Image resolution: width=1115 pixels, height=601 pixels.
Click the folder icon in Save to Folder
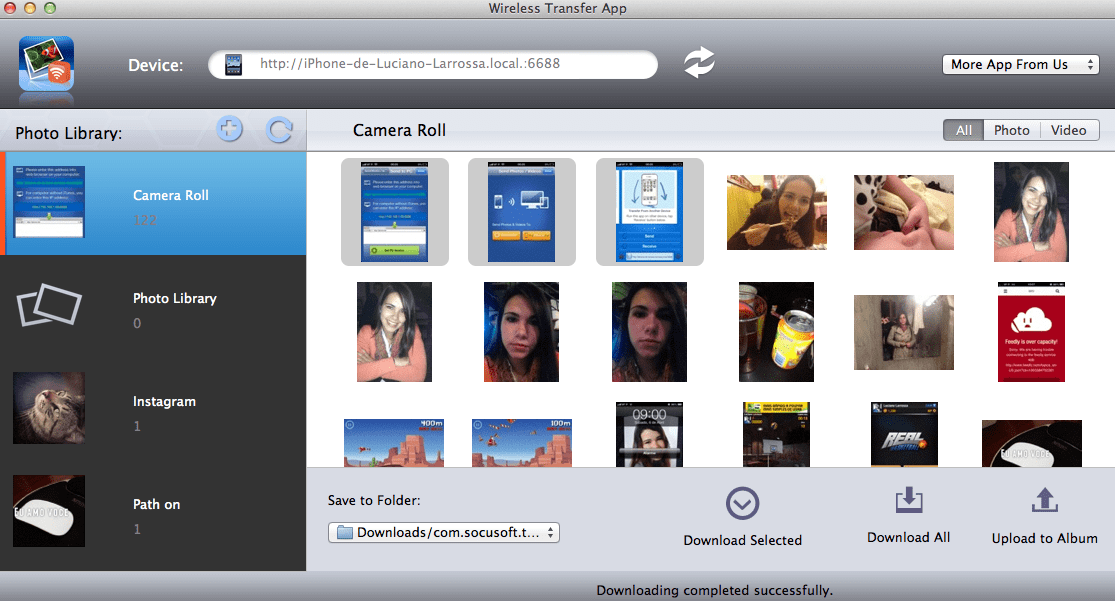[x=345, y=533]
